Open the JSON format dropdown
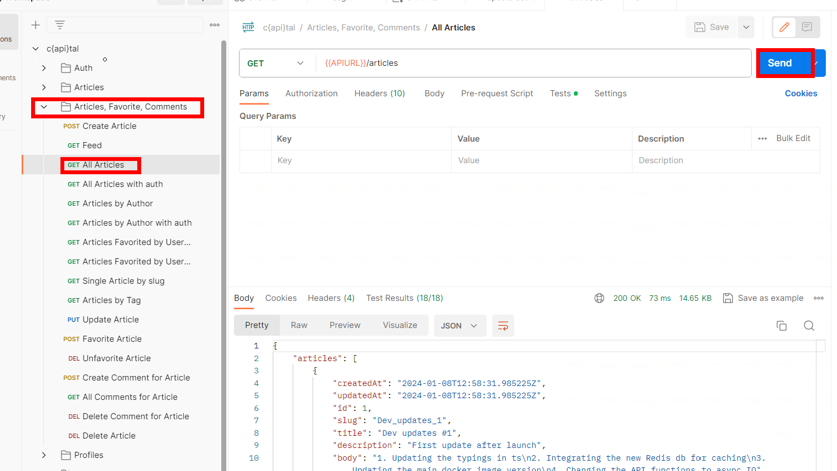Viewport: 837px width, 471px height. [459, 326]
